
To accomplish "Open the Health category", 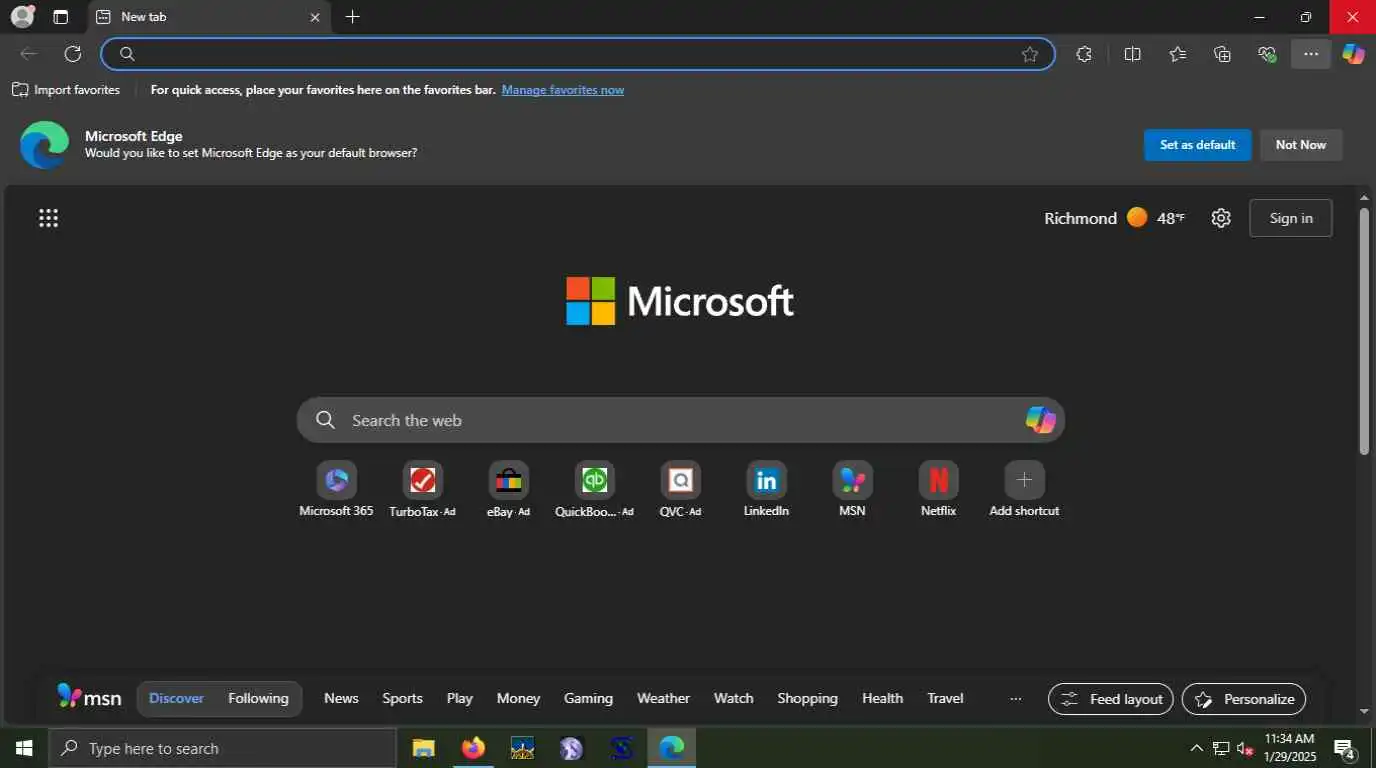I will pos(882,698).
